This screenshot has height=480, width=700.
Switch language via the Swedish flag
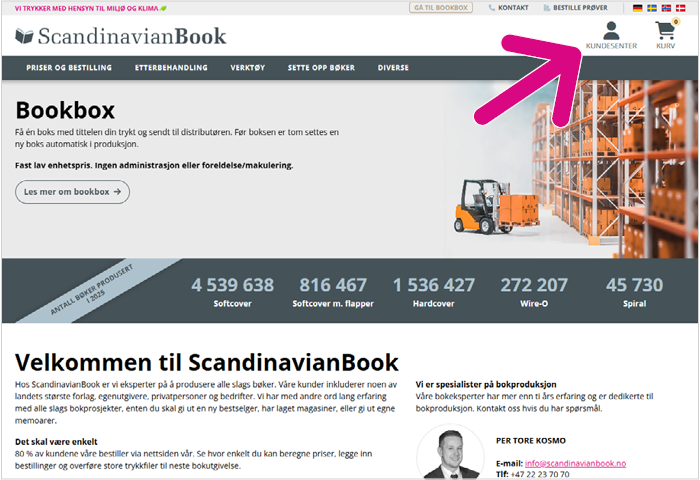pyautogui.click(x=652, y=8)
